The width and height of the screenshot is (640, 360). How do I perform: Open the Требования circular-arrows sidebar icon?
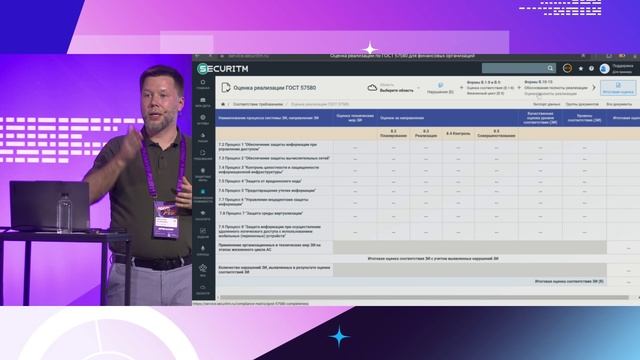tap(203, 154)
